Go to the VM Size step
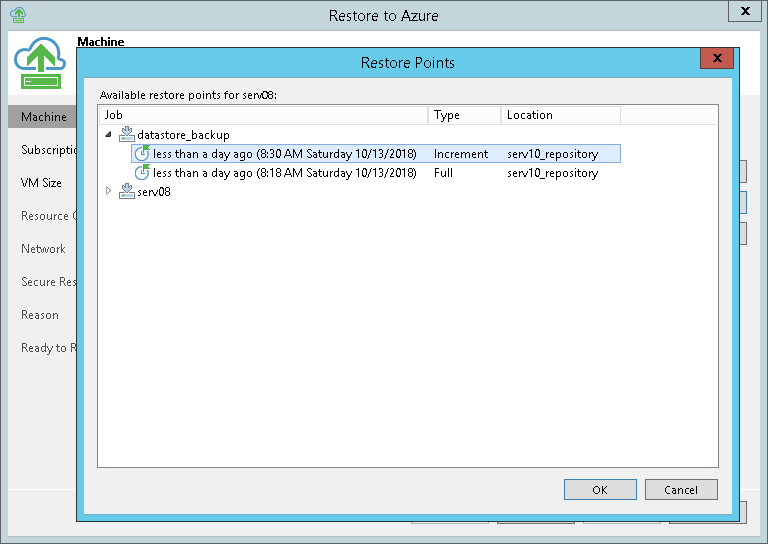 pos(42,183)
